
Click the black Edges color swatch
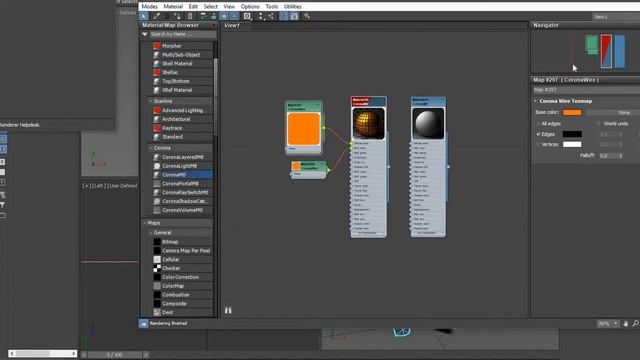tap(572, 134)
